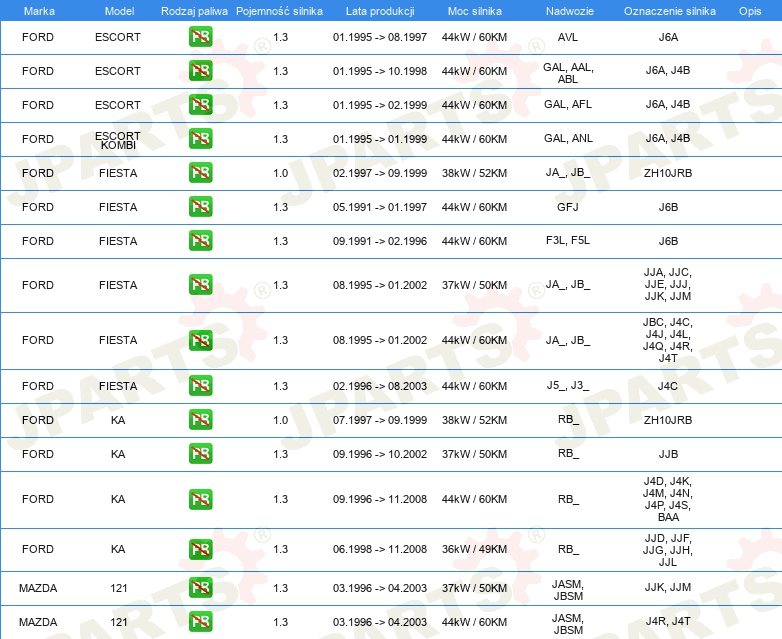
Task: Click the Oznaczenie silnika column header
Action: point(669,11)
